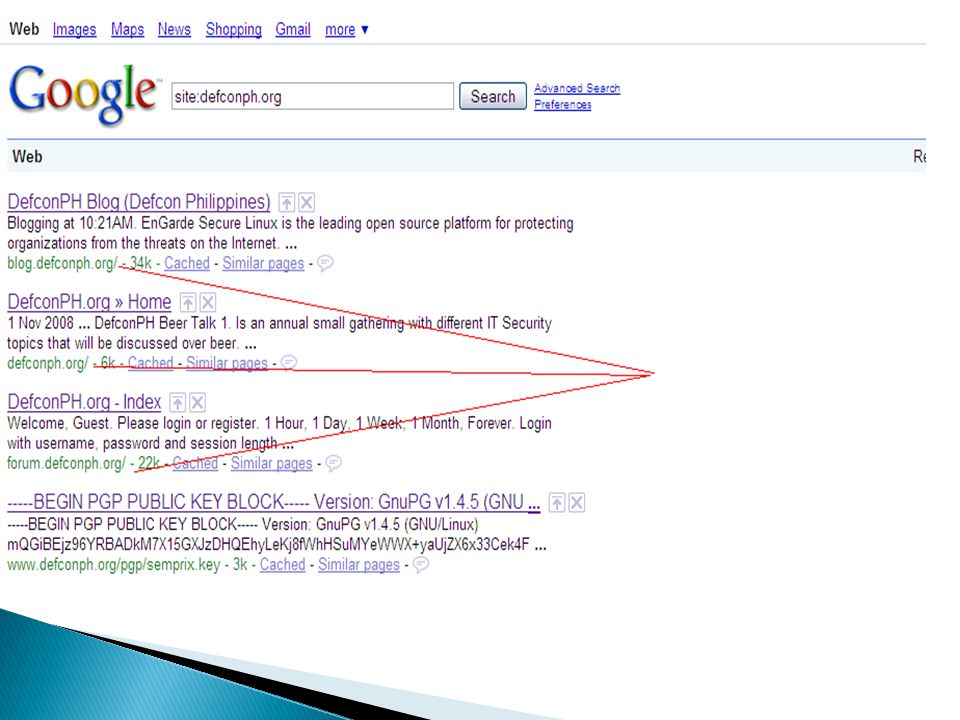Screen dimensions: 960x720
Task: Click snippet text '1 Nov 2008'
Action: pyautogui.click(x=40, y=323)
